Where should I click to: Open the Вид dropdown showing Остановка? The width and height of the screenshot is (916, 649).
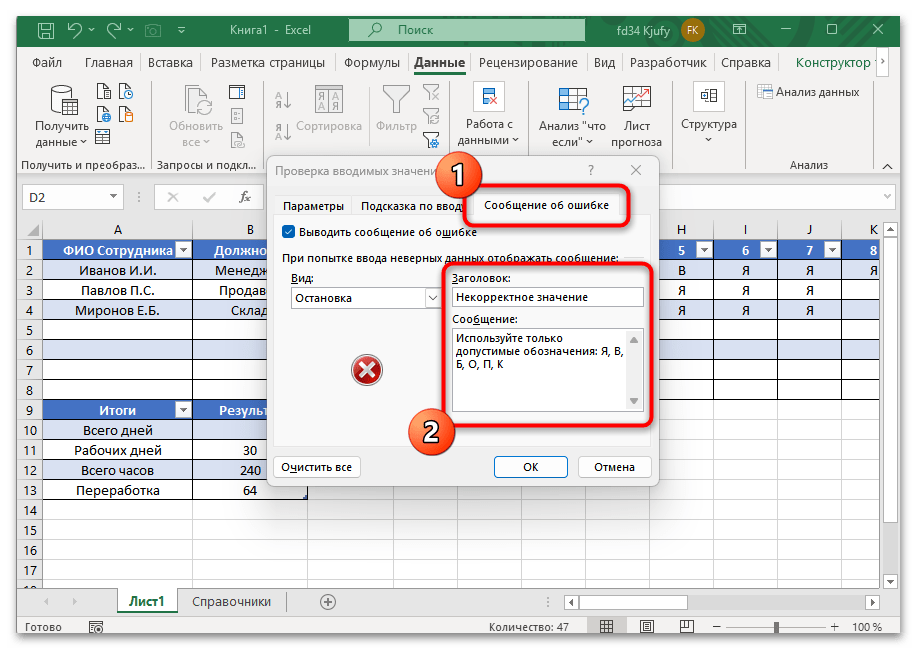pos(433,298)
